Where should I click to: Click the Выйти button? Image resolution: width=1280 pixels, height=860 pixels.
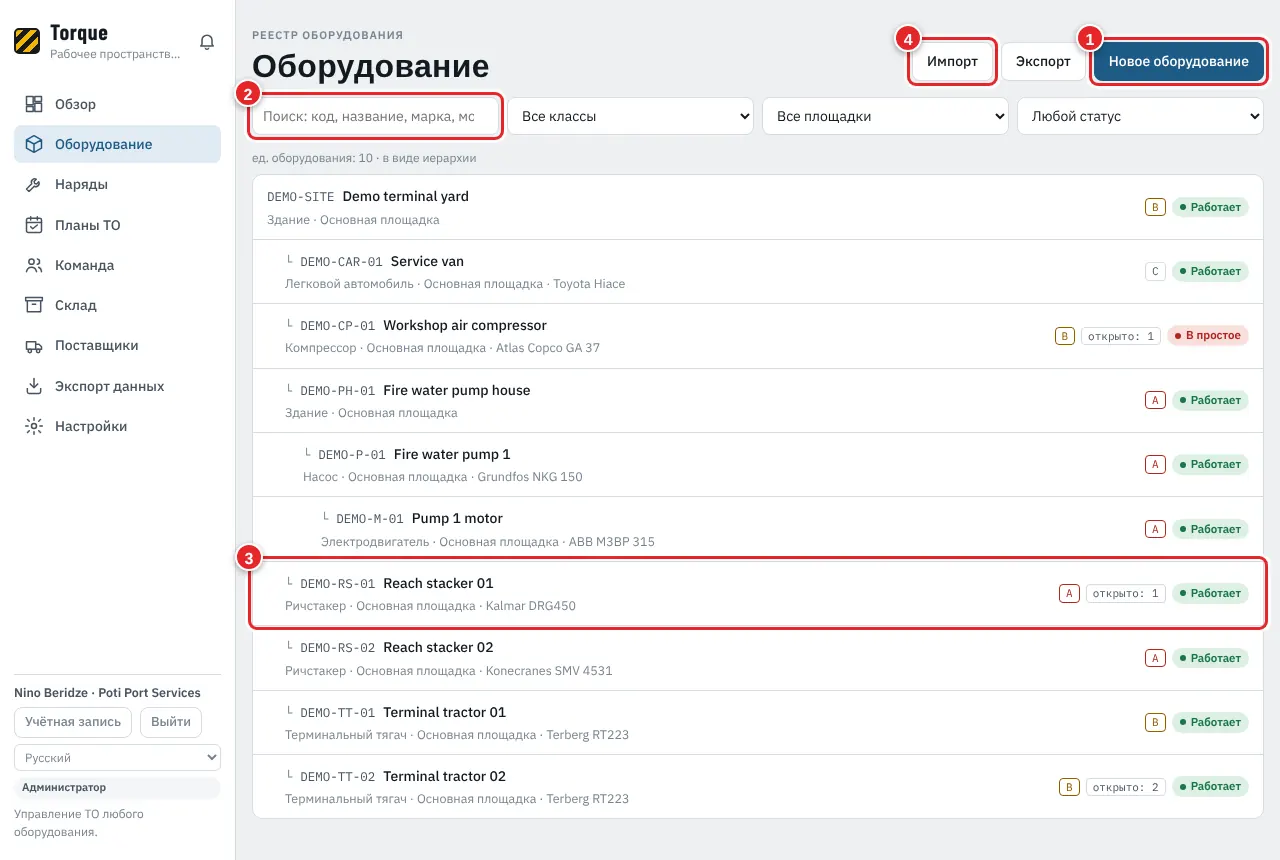pyautogui.click(x=171, y=722)
